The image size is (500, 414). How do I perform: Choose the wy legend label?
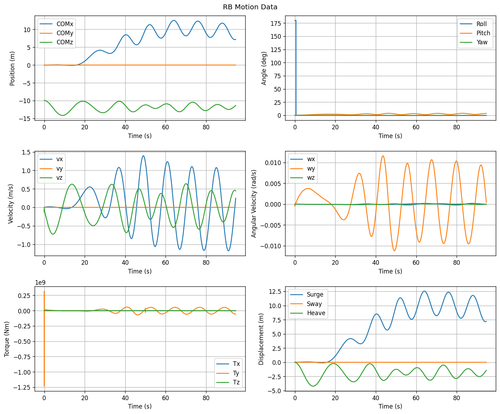311,169
